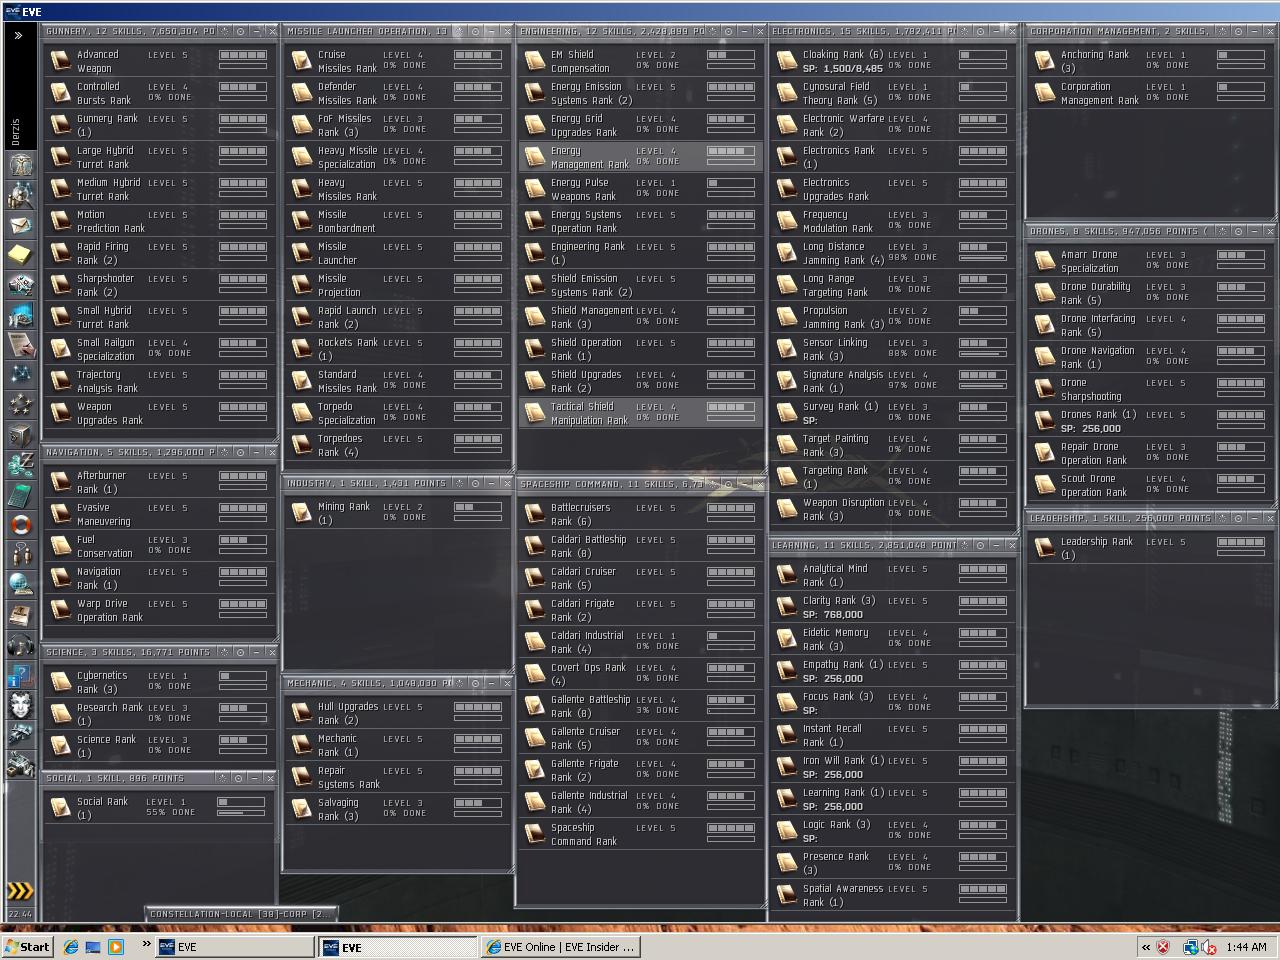Select the Warp Drive Operation Rank skill
This screenshot has width=1280, height=960.
[160, 610]
